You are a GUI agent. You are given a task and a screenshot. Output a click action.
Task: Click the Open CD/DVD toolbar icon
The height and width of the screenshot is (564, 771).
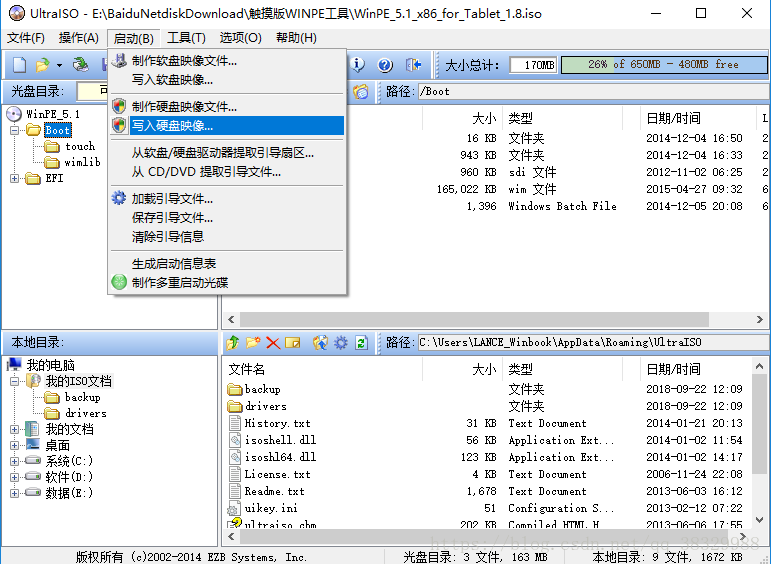pyautogui.click(x=81, y=65)
